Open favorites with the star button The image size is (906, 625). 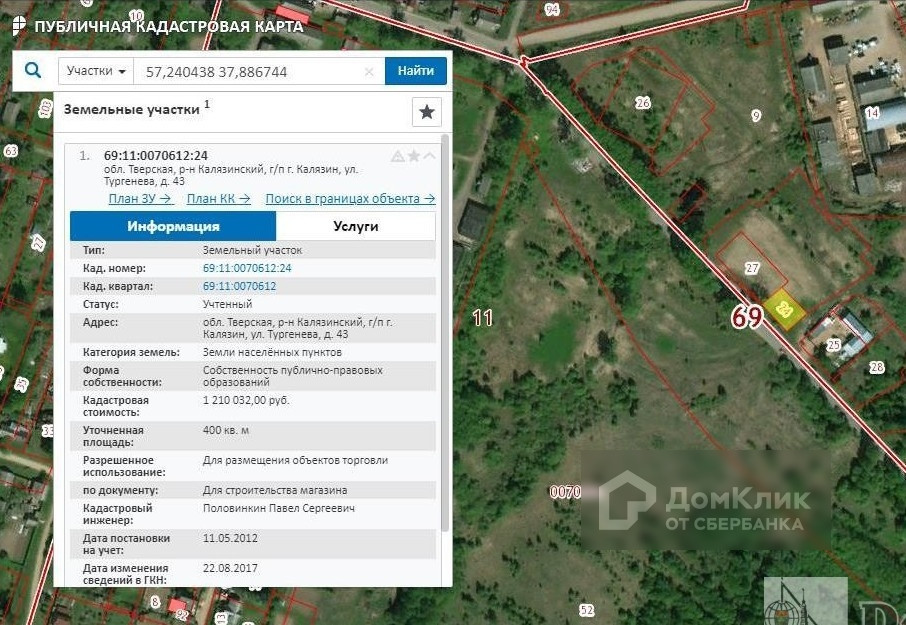click(x=427, y=112)
